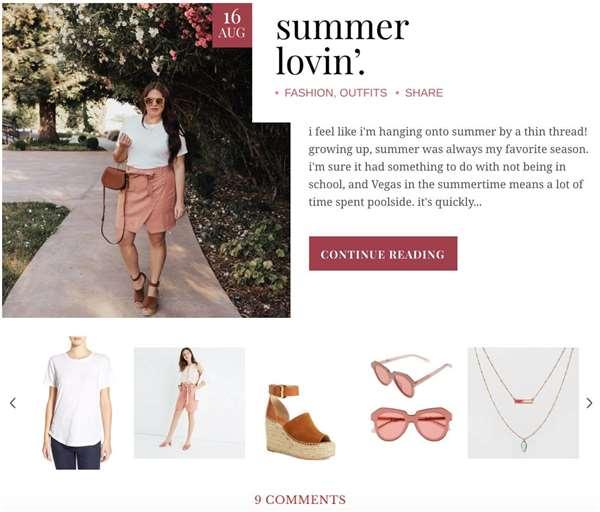Select the espadrille wedge sandal product
Screen dimensions: 600x512
tap(301, 421)
